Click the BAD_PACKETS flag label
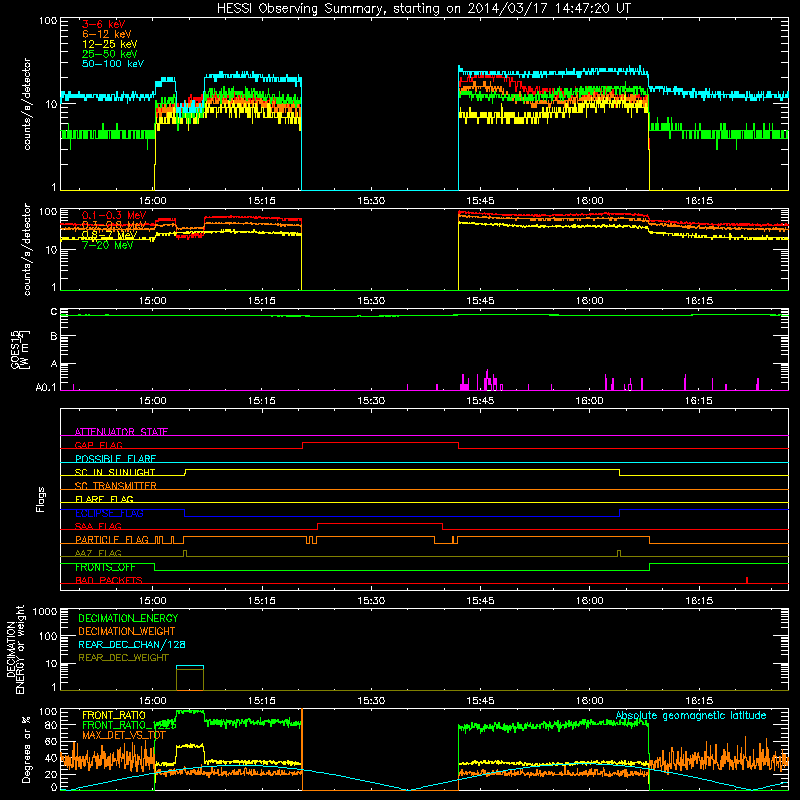Viewport: 800px width, 800px height. tap(109, 580)
